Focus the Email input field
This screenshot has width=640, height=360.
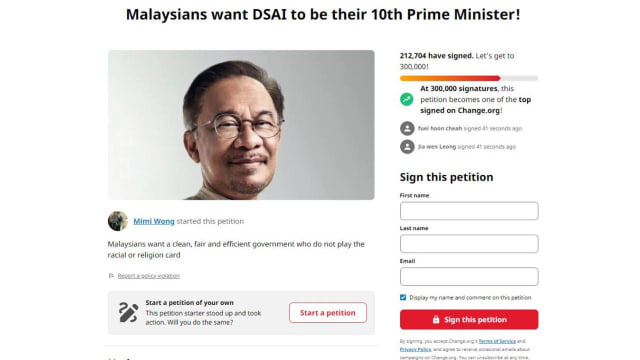pyautogui.click(x=469, y=276)
